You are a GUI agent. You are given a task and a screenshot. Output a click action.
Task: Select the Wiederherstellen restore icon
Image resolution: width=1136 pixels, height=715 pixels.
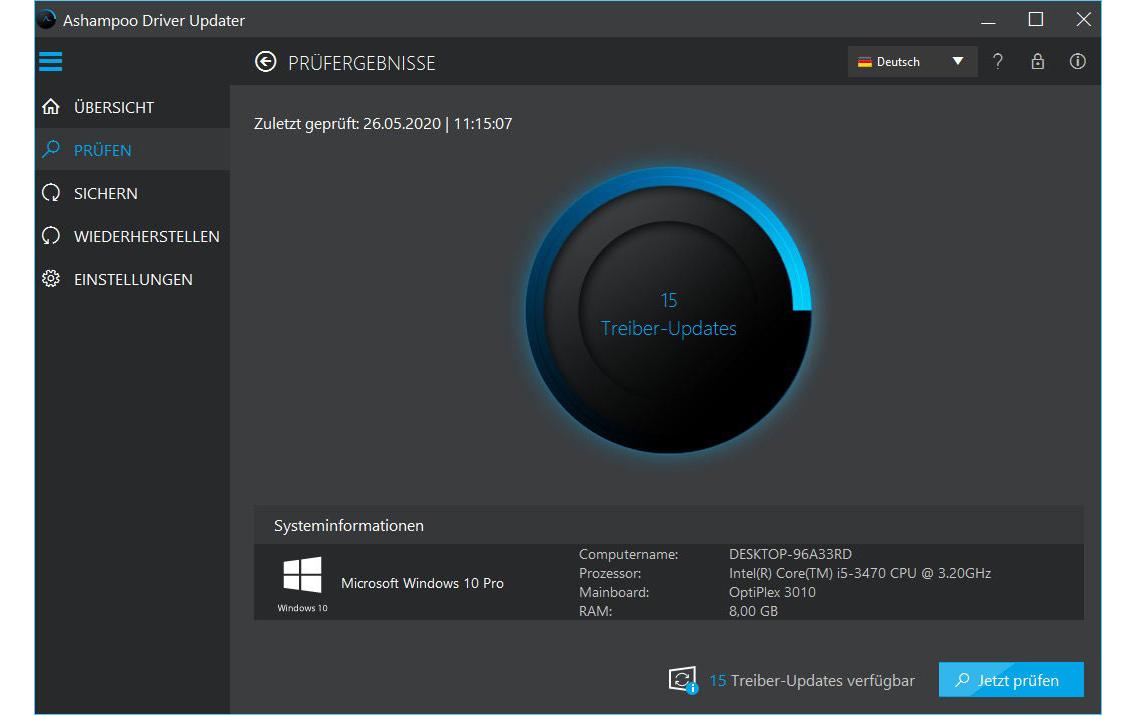coord(51,236)
